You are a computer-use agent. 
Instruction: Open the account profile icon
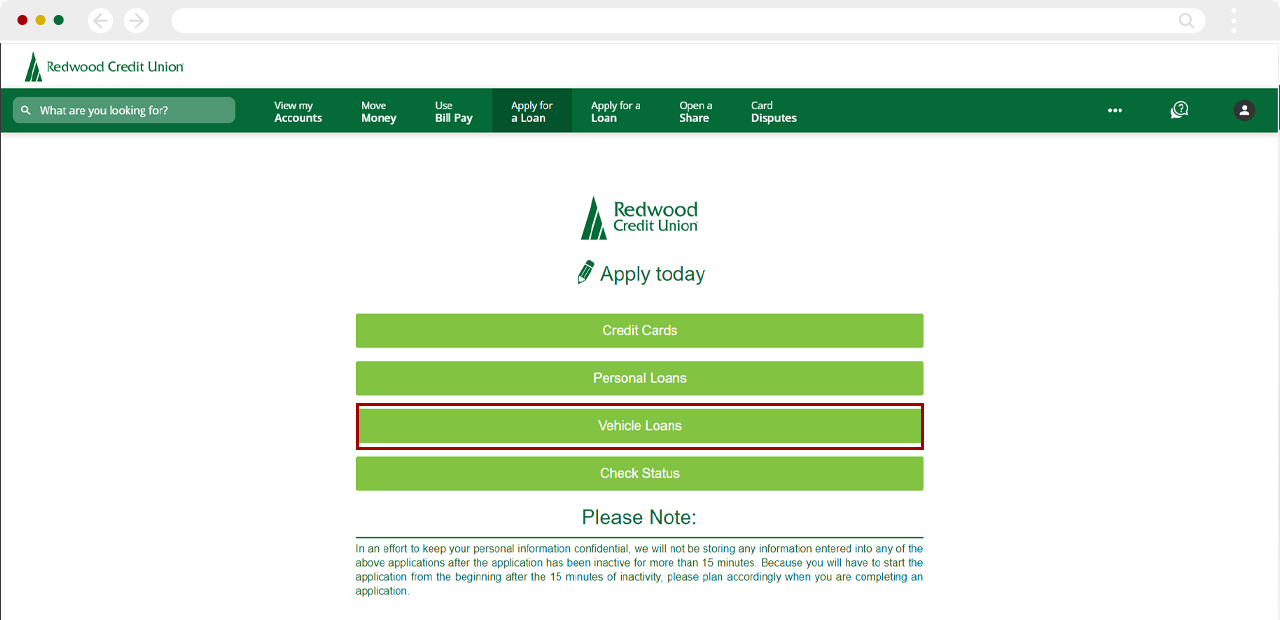[x=1243, y=110]
